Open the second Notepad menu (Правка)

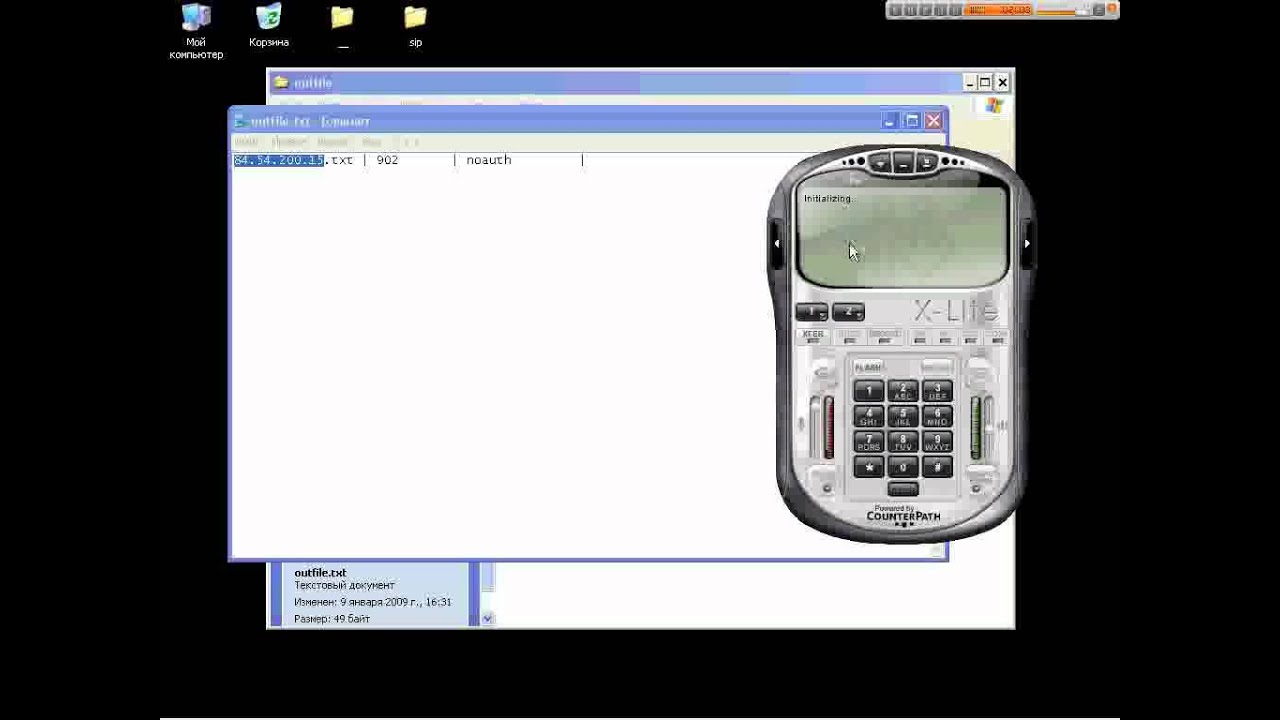[x=289, y=142]
